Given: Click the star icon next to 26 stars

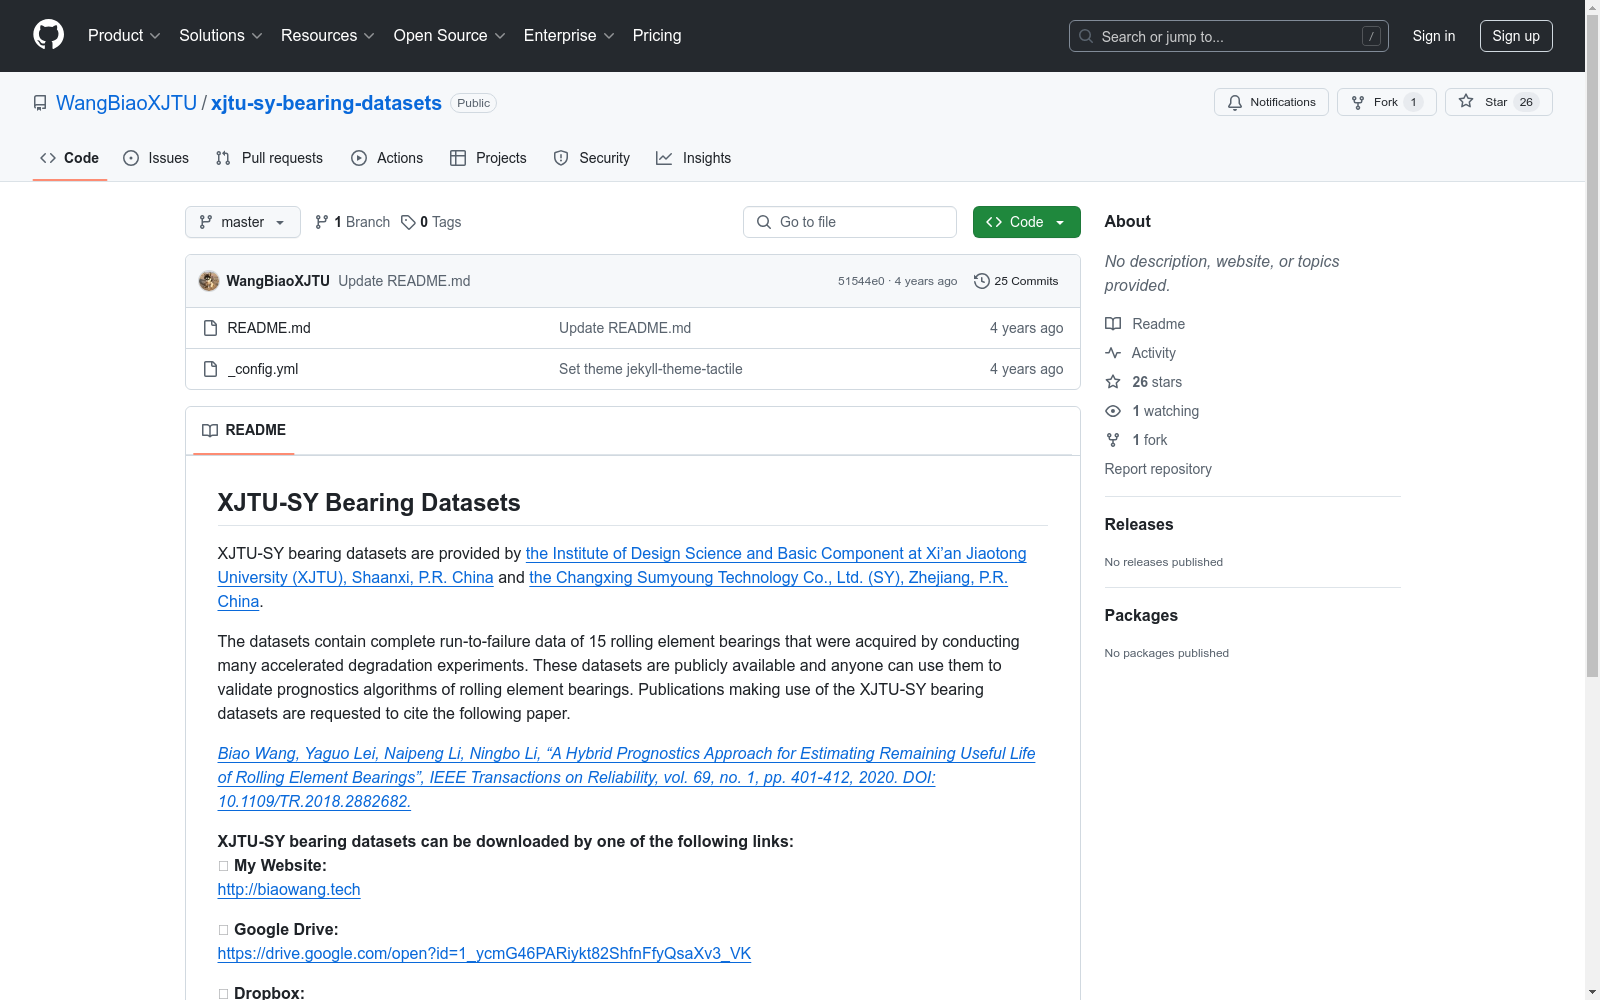Looking at the screenshot, I should click(1113, 382).
